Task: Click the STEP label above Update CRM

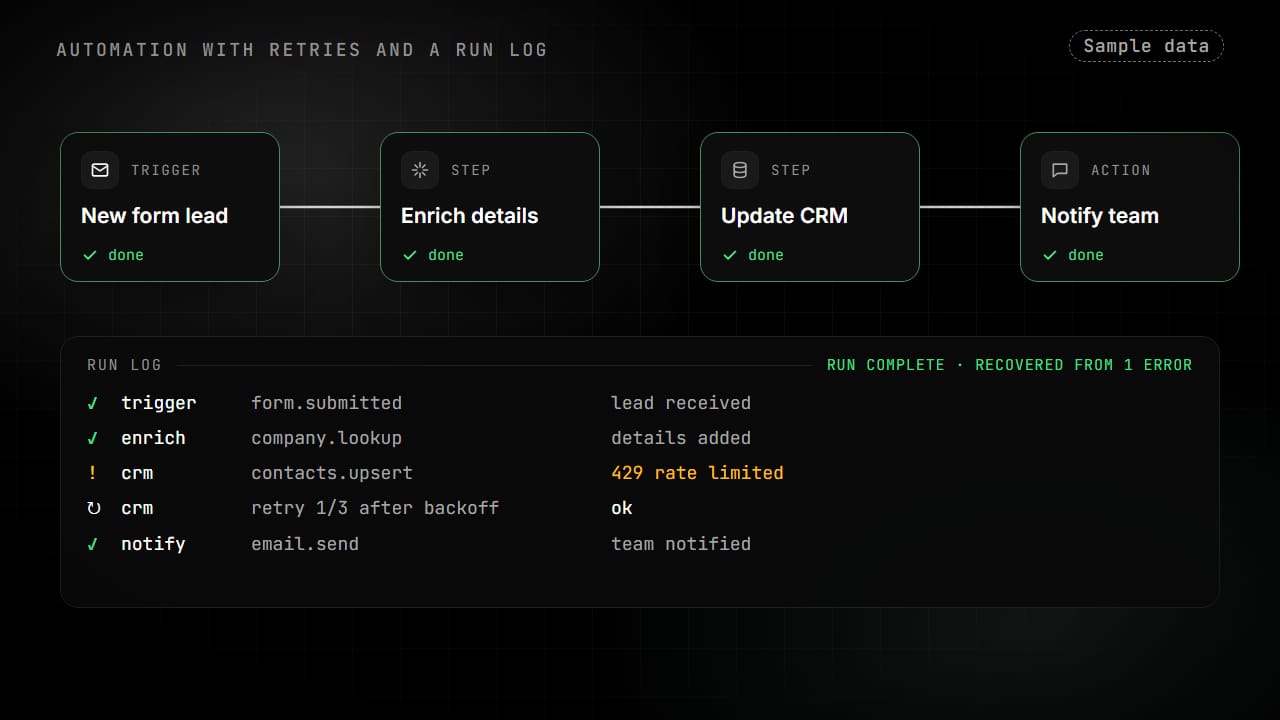Action: pyautogui.click(x=791, y=170)
